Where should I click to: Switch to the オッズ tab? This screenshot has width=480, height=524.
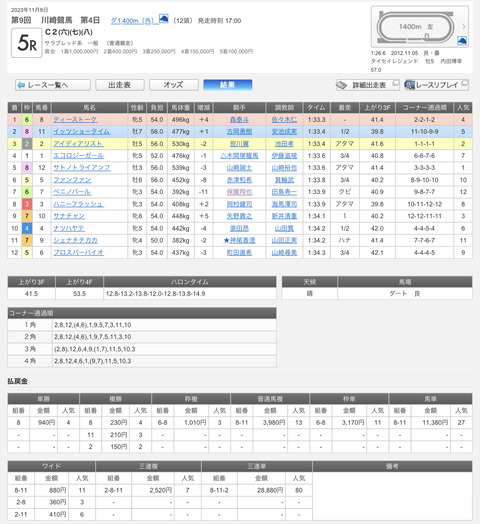click(x=173, y=85)
